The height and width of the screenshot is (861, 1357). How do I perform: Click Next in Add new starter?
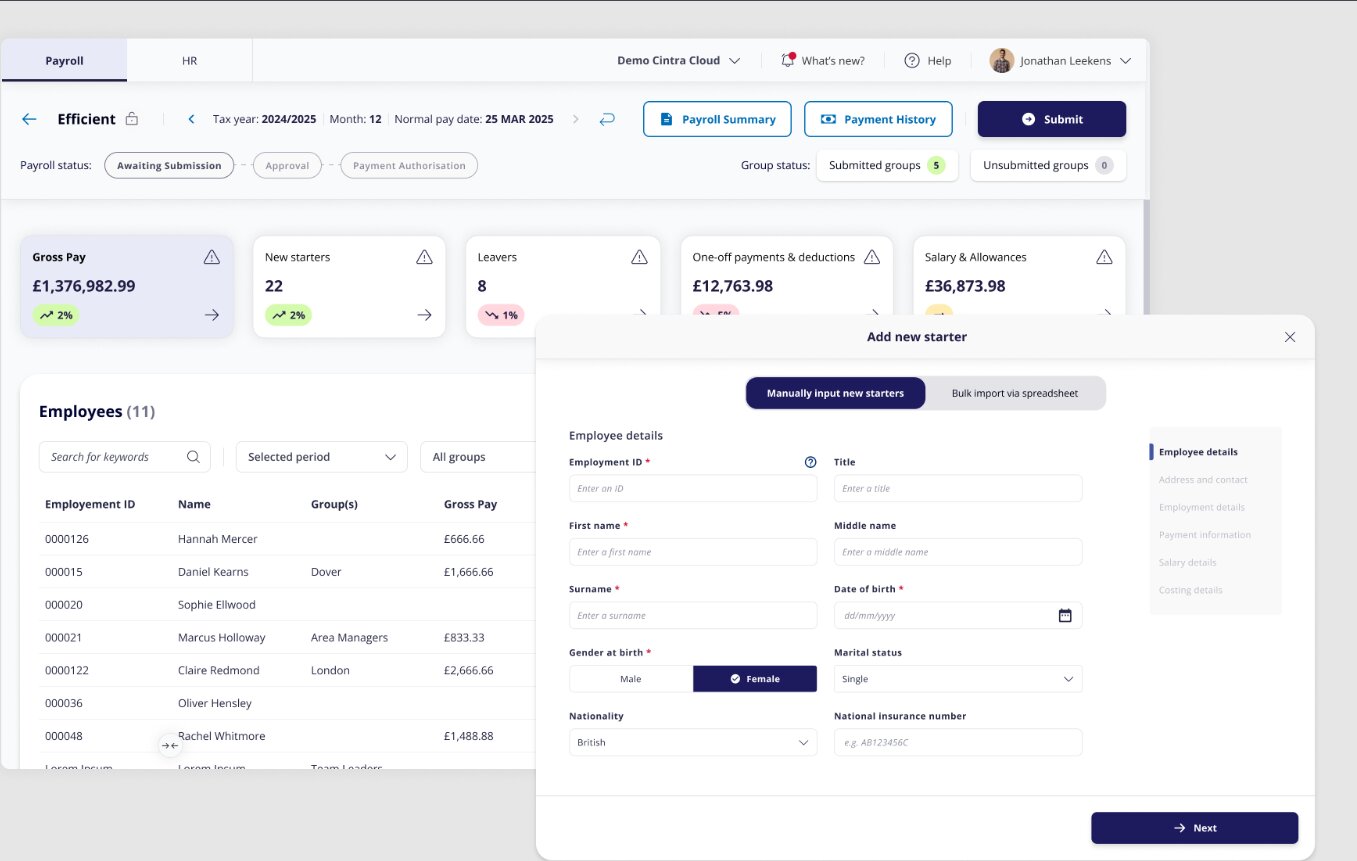click(1194, 828)
